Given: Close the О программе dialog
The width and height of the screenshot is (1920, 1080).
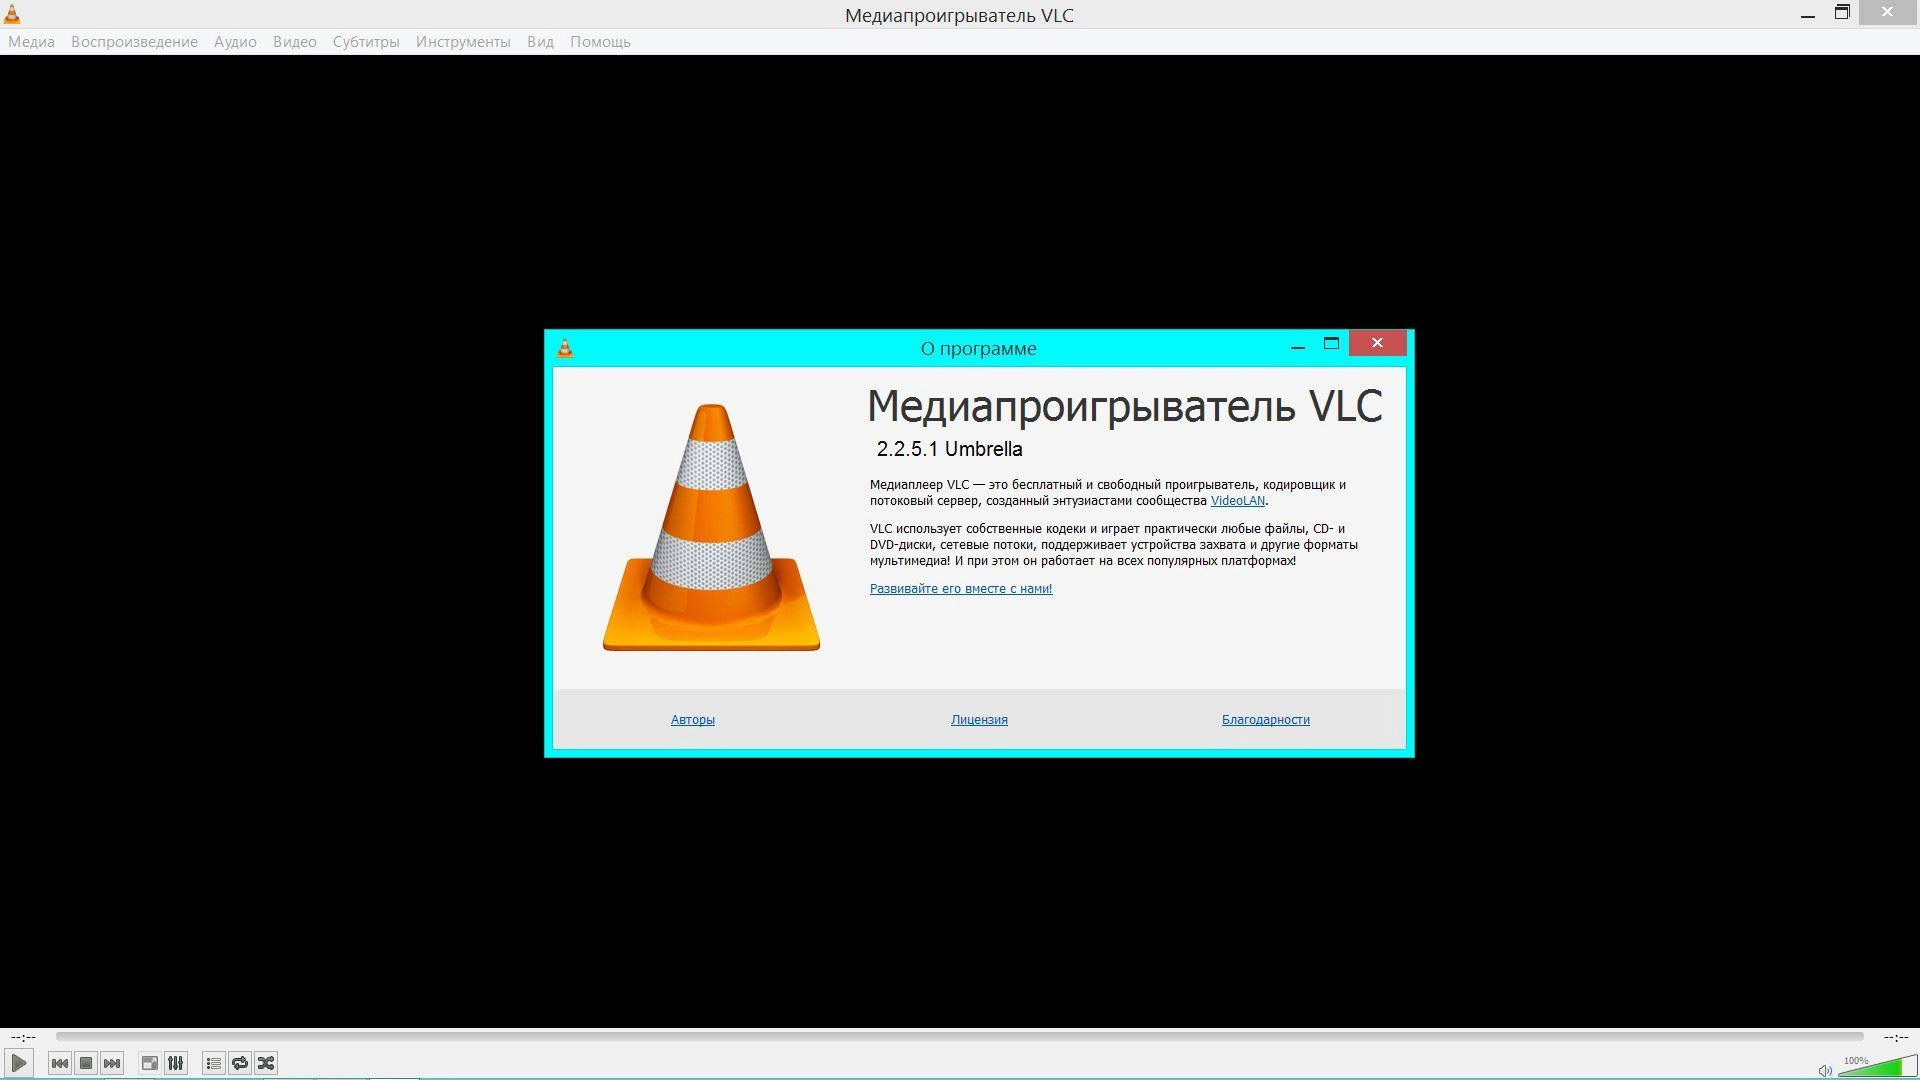Looking at the screenshot, I should tap(1377, 343).
